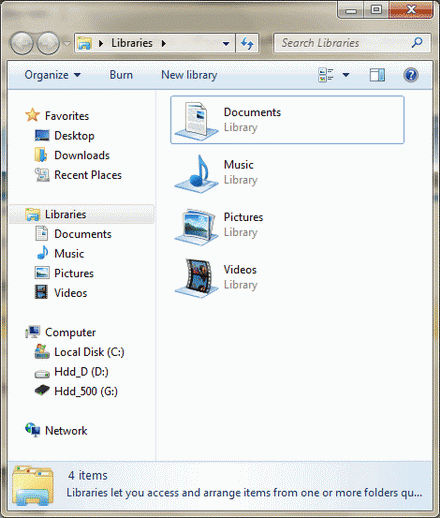This screenshot has width=440, height=518.
Task: Open Recent Places in Favorites
Action: point(78,175)
